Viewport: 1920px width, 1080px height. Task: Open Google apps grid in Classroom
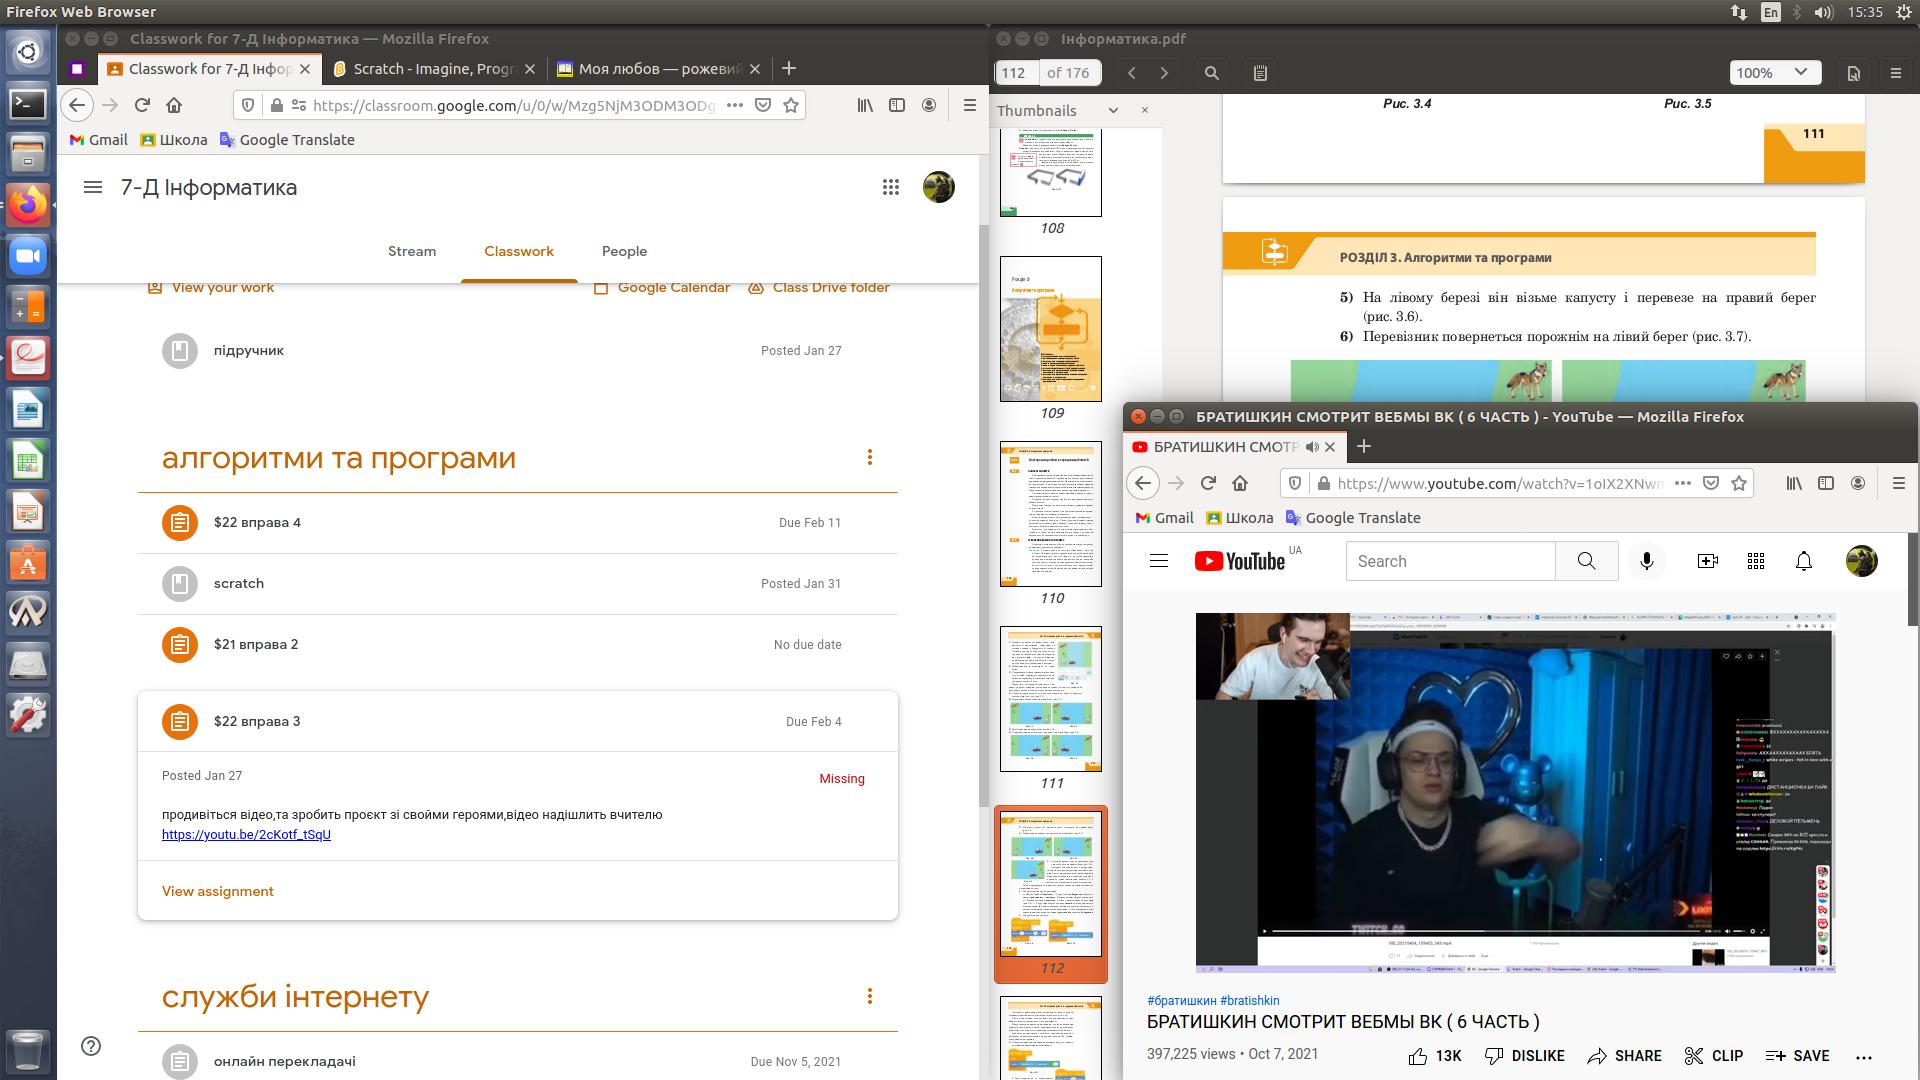890,187
